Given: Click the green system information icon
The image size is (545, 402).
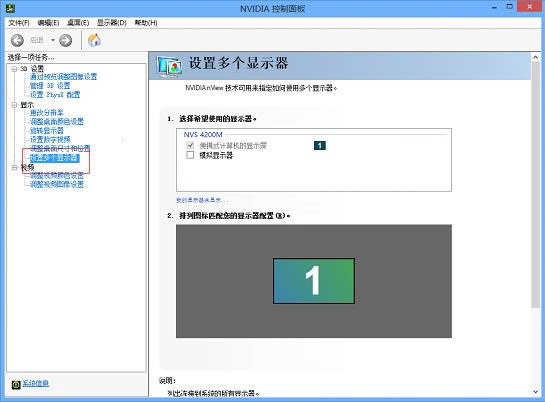Looking at the screenshot, I should coord(16,384).
